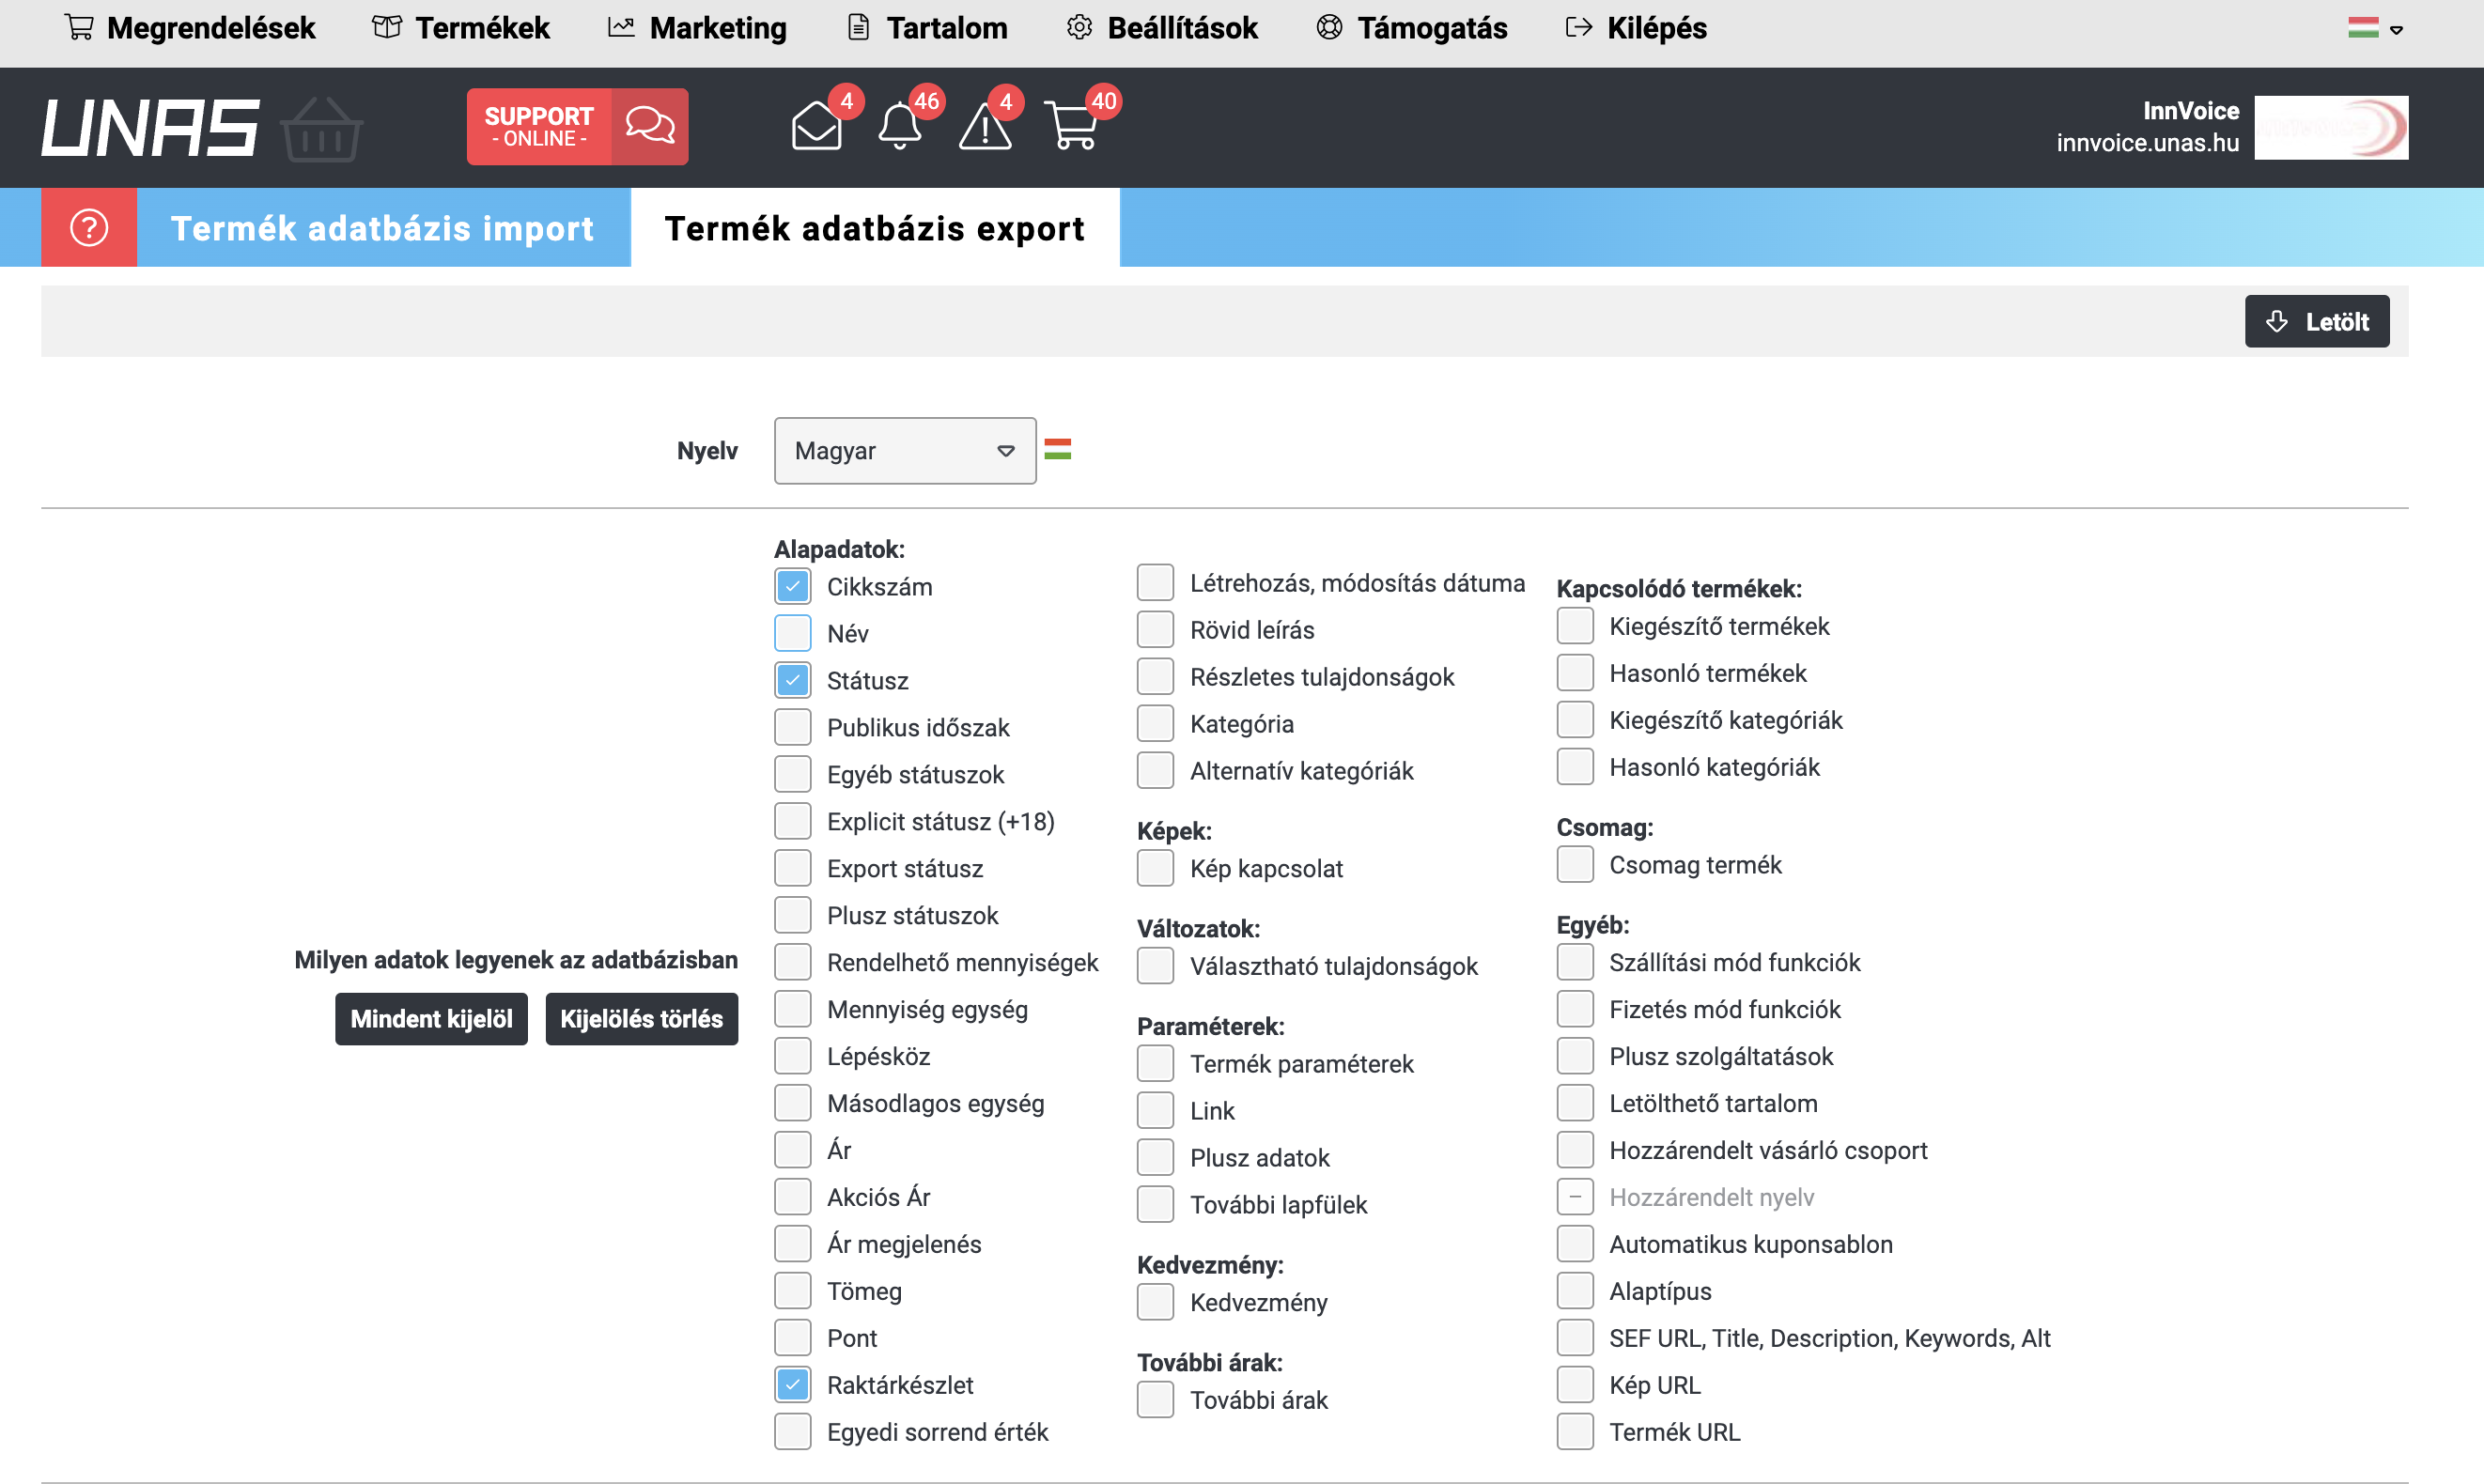Click the InnVoice shop logo thumbnail
Image resolution: width=2484 pixels, height=1484 pixels.
(2331, 128)
